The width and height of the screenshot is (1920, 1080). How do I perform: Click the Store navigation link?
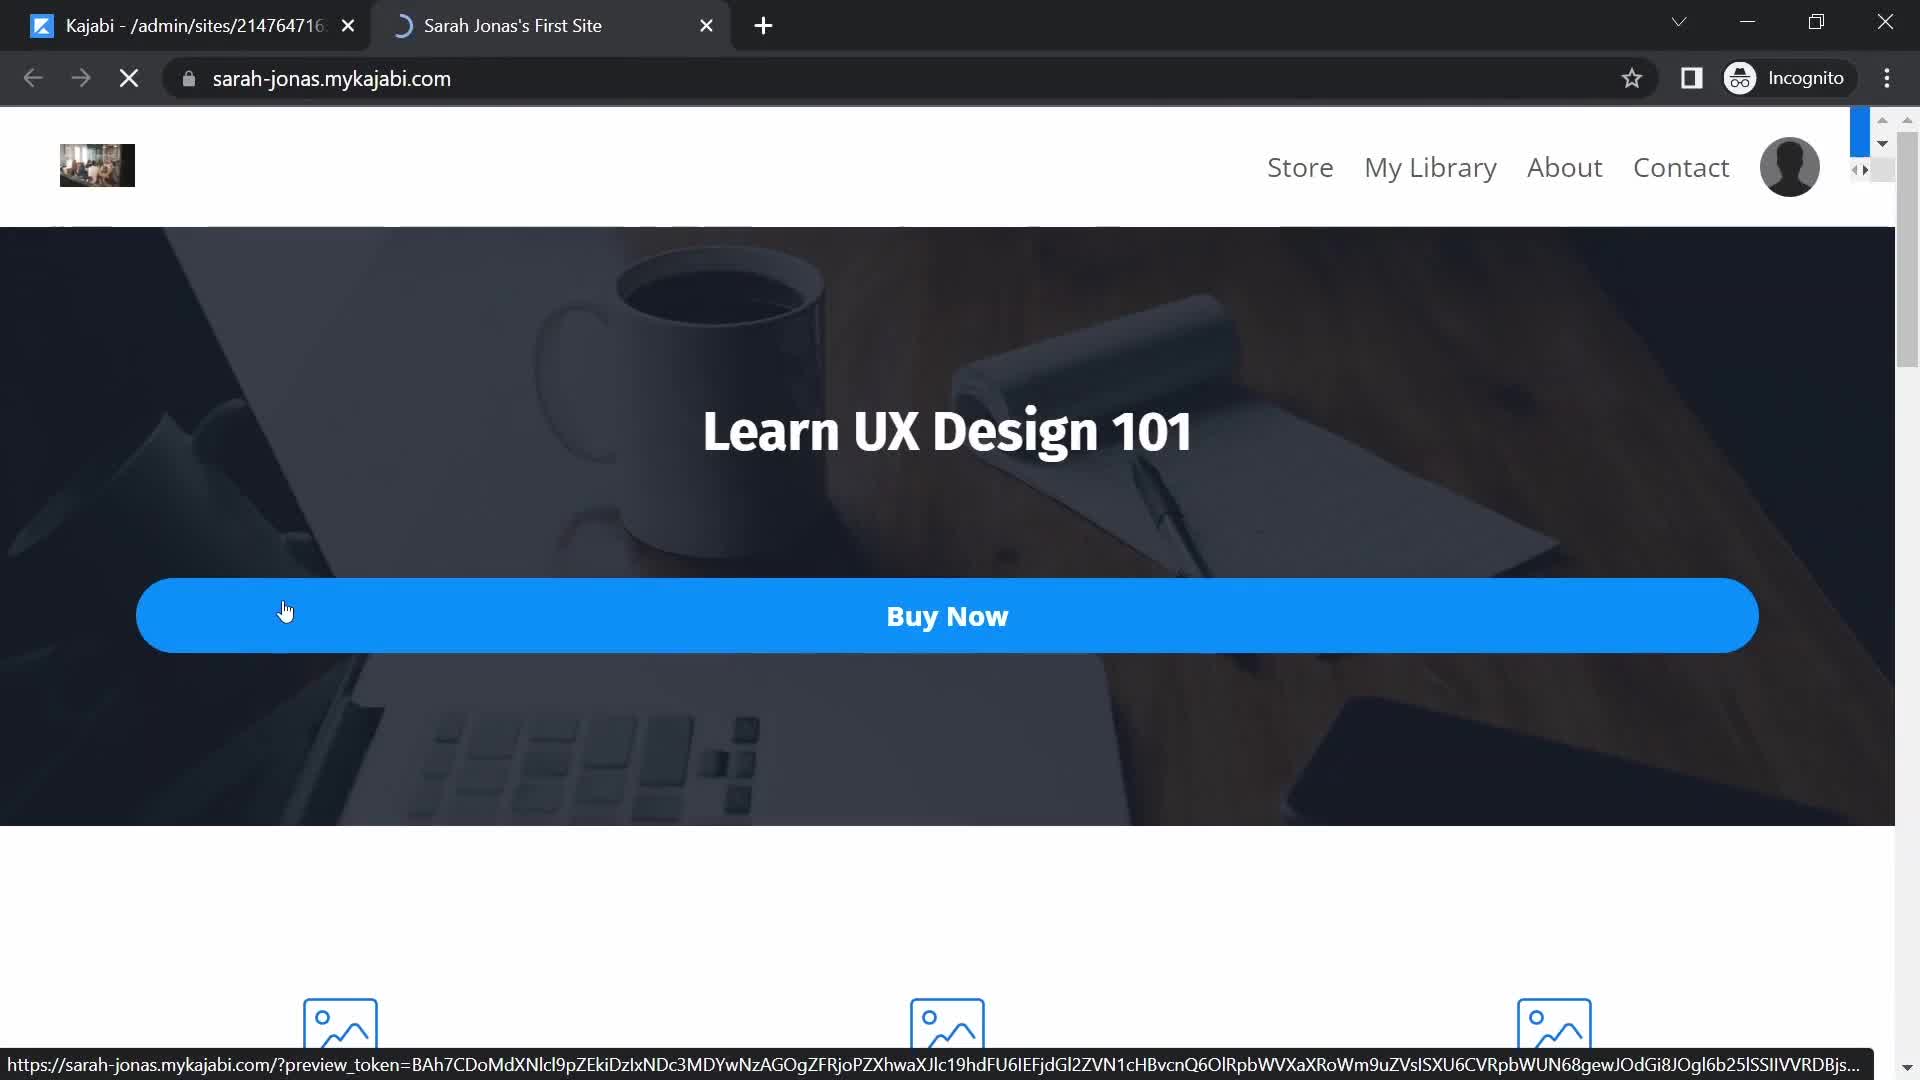click(1300, 166)
